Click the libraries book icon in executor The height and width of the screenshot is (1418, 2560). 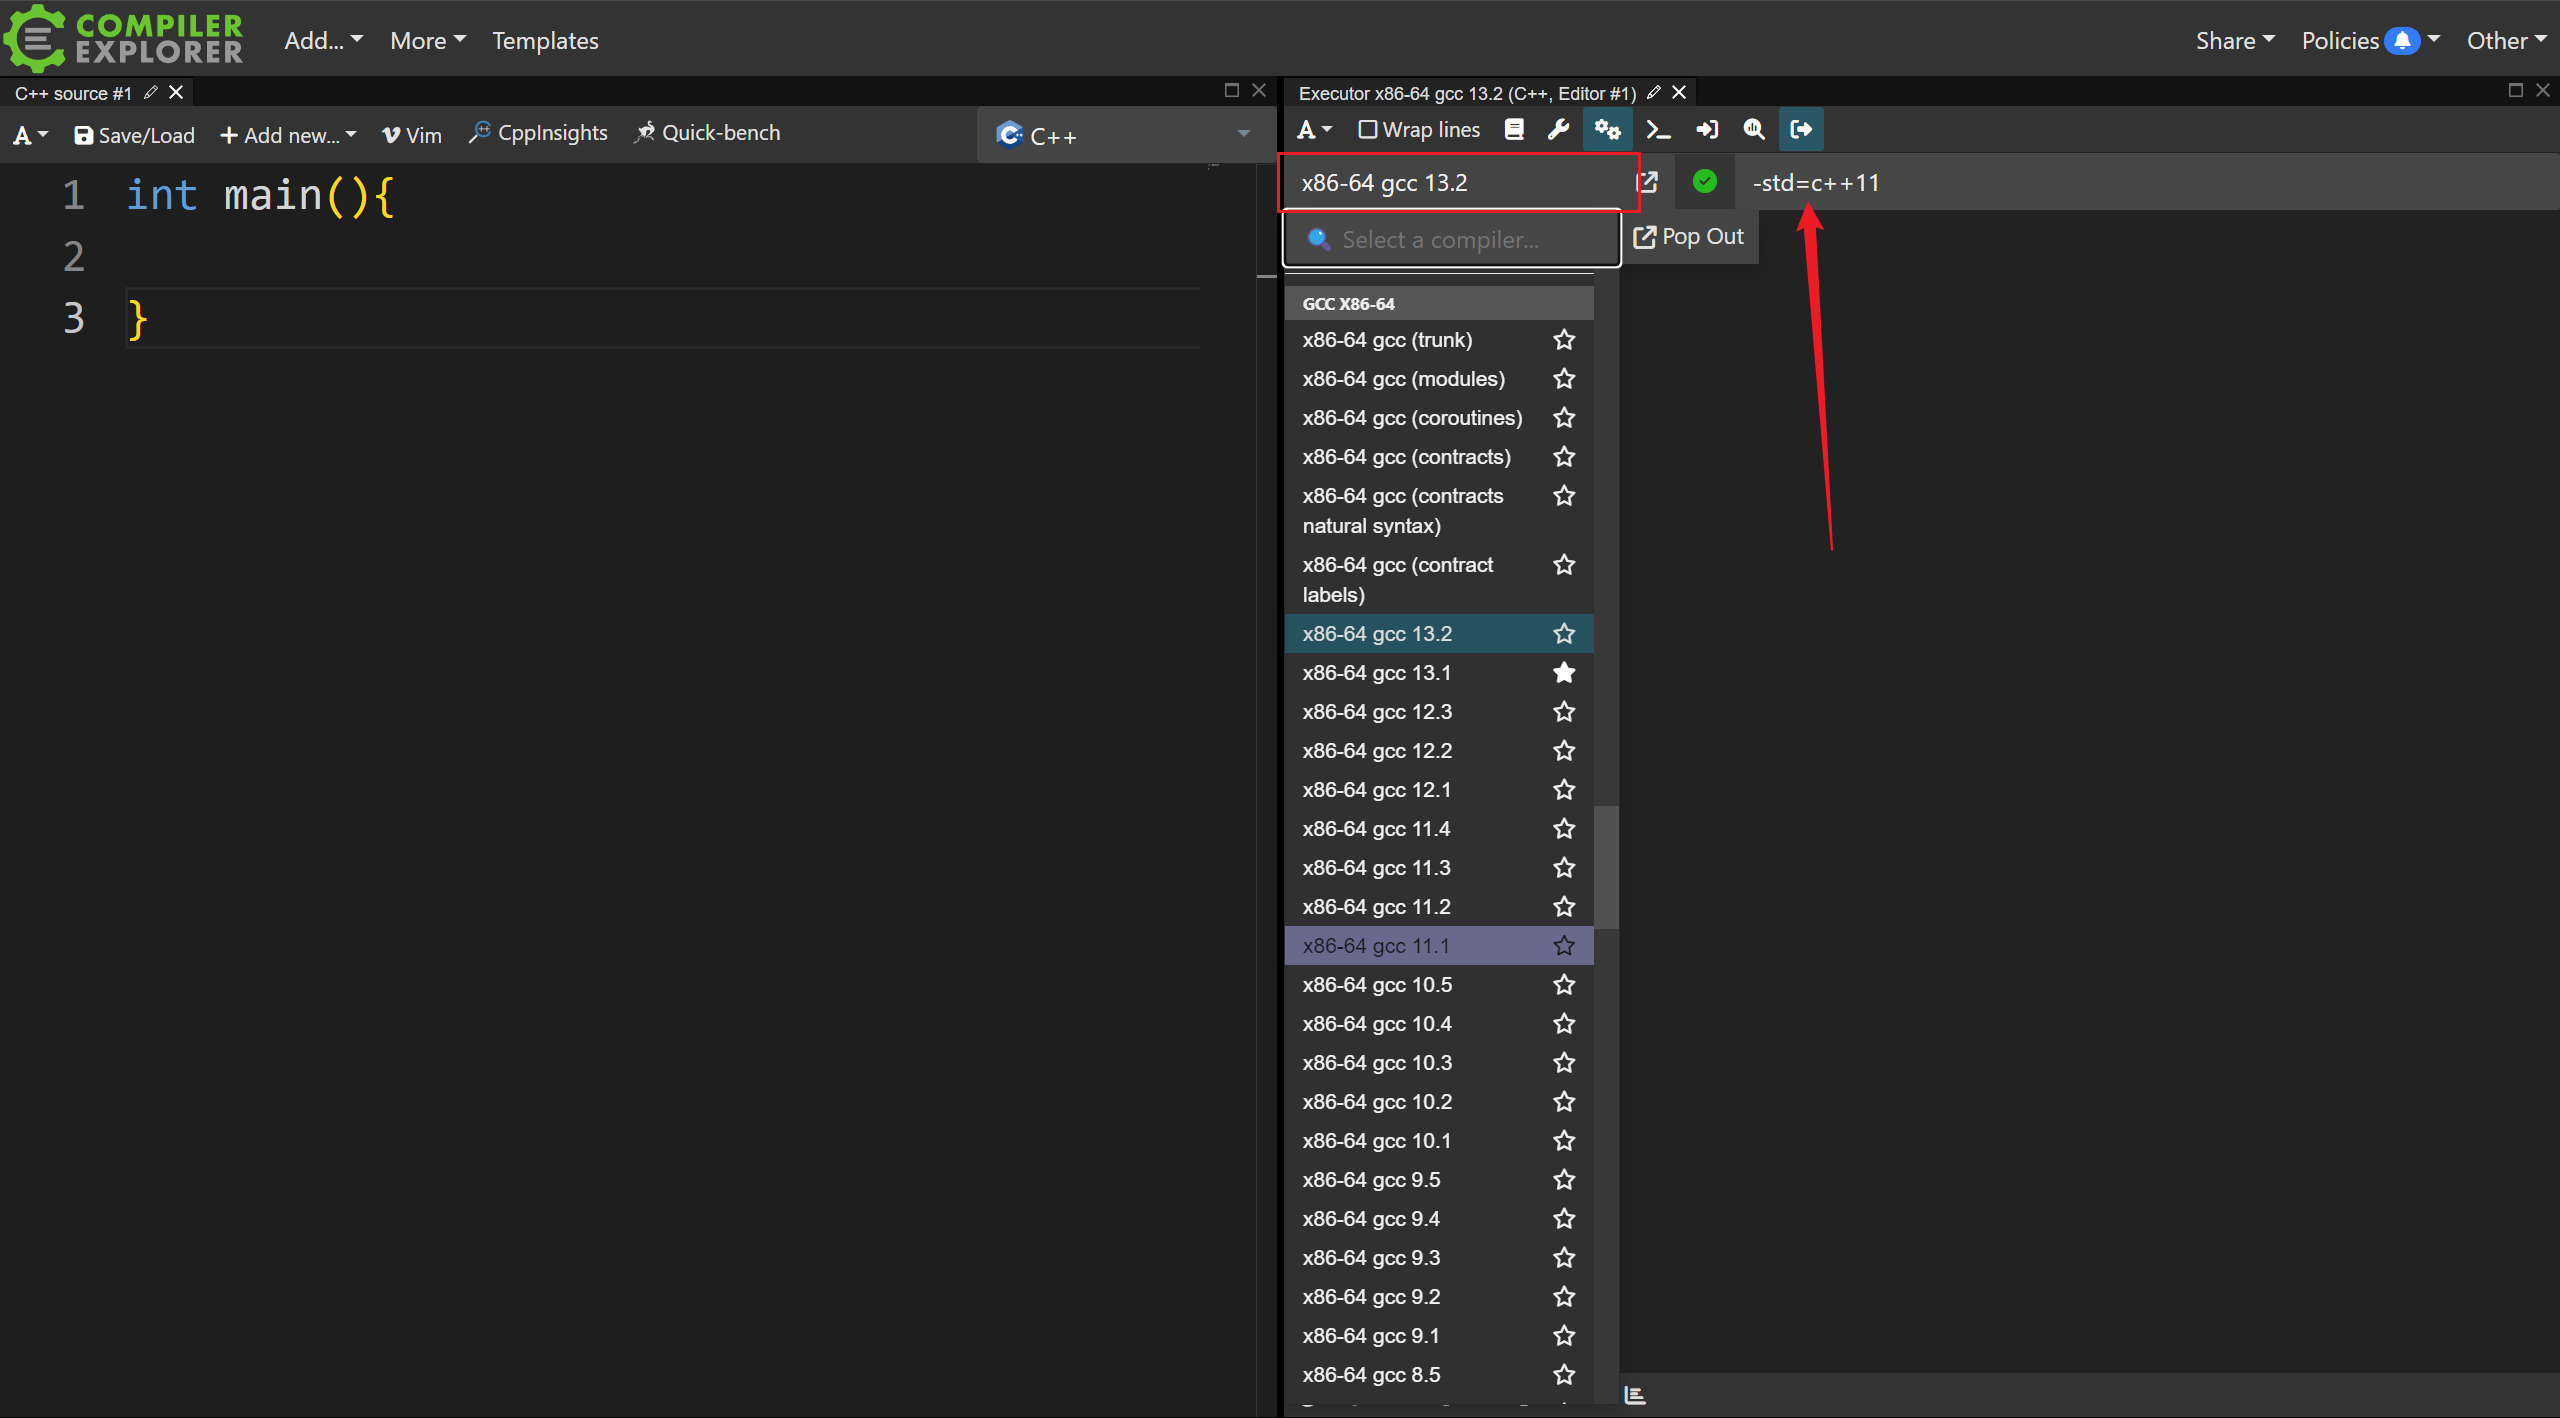pyautogui.click(x=1514, y=130)
